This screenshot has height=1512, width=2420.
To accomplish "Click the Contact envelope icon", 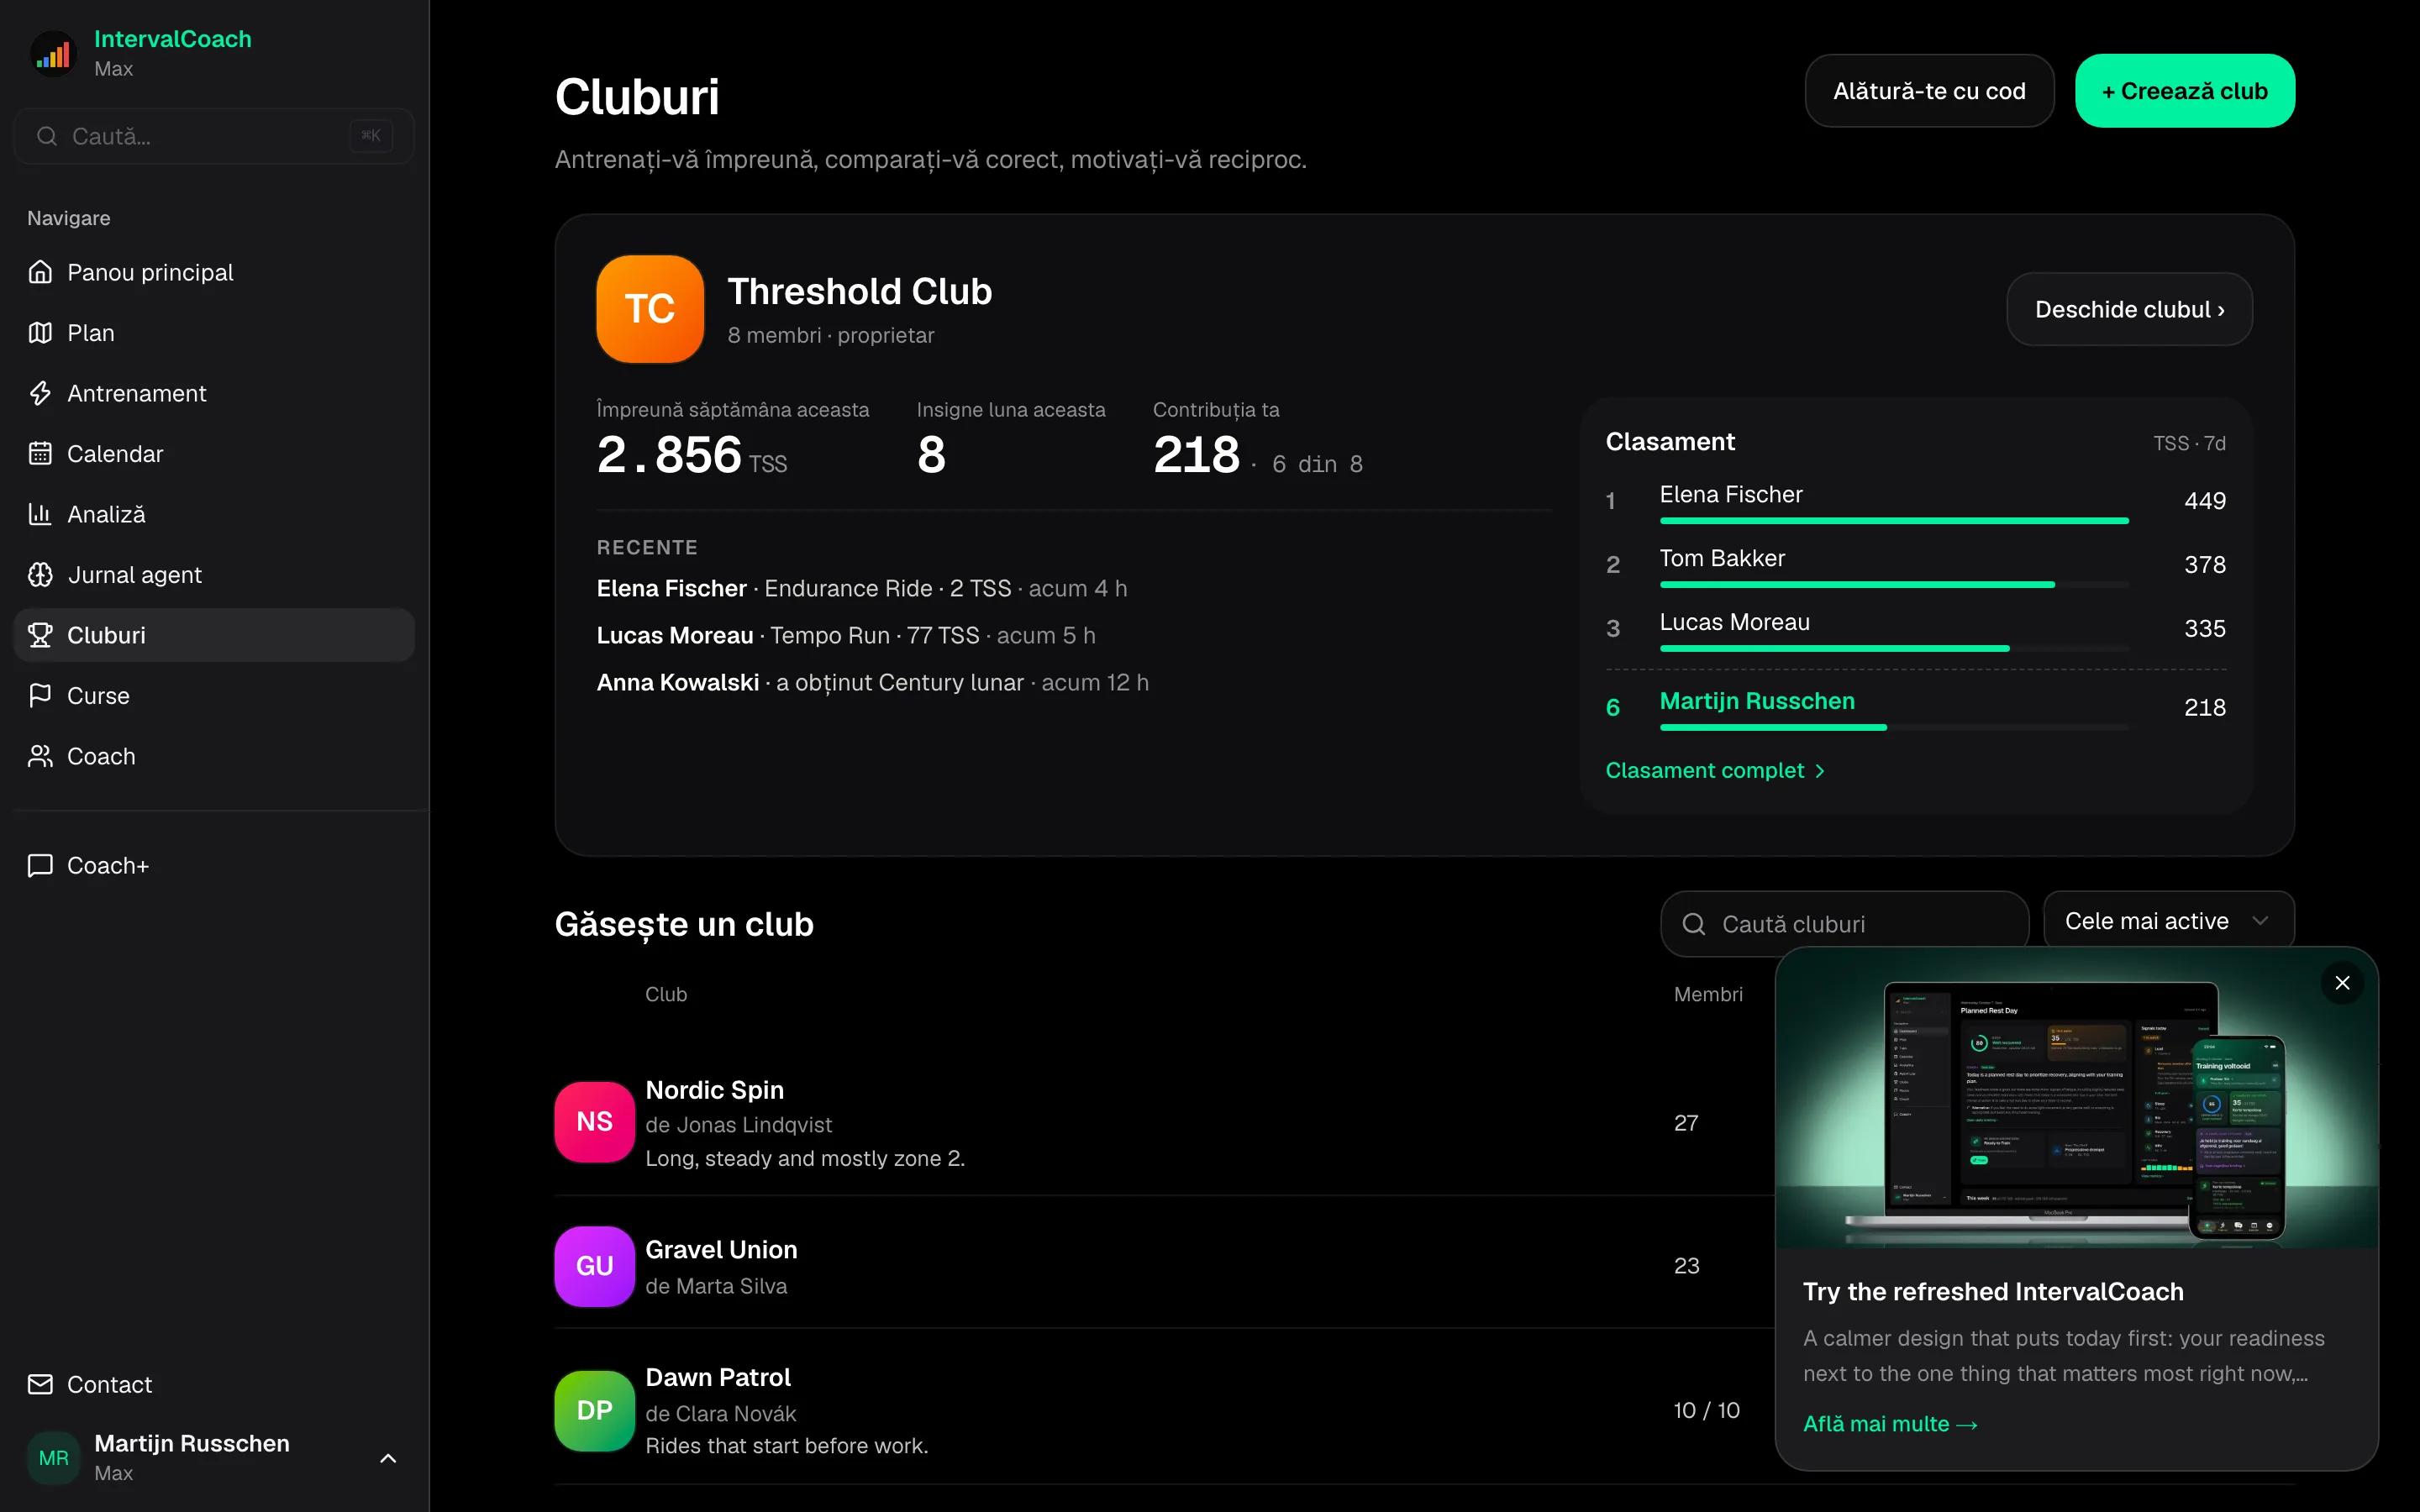I will (40, 1384).
